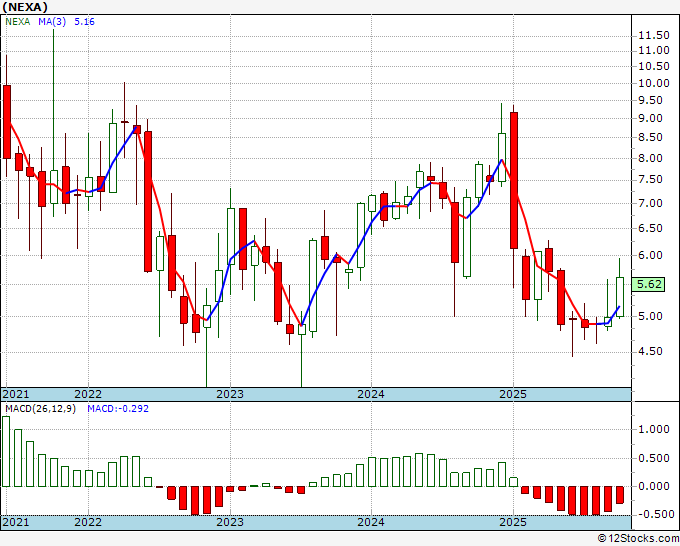Click the 0.500 MACD axis label
This screenshot has width=680, height=546.
point(654,458)
